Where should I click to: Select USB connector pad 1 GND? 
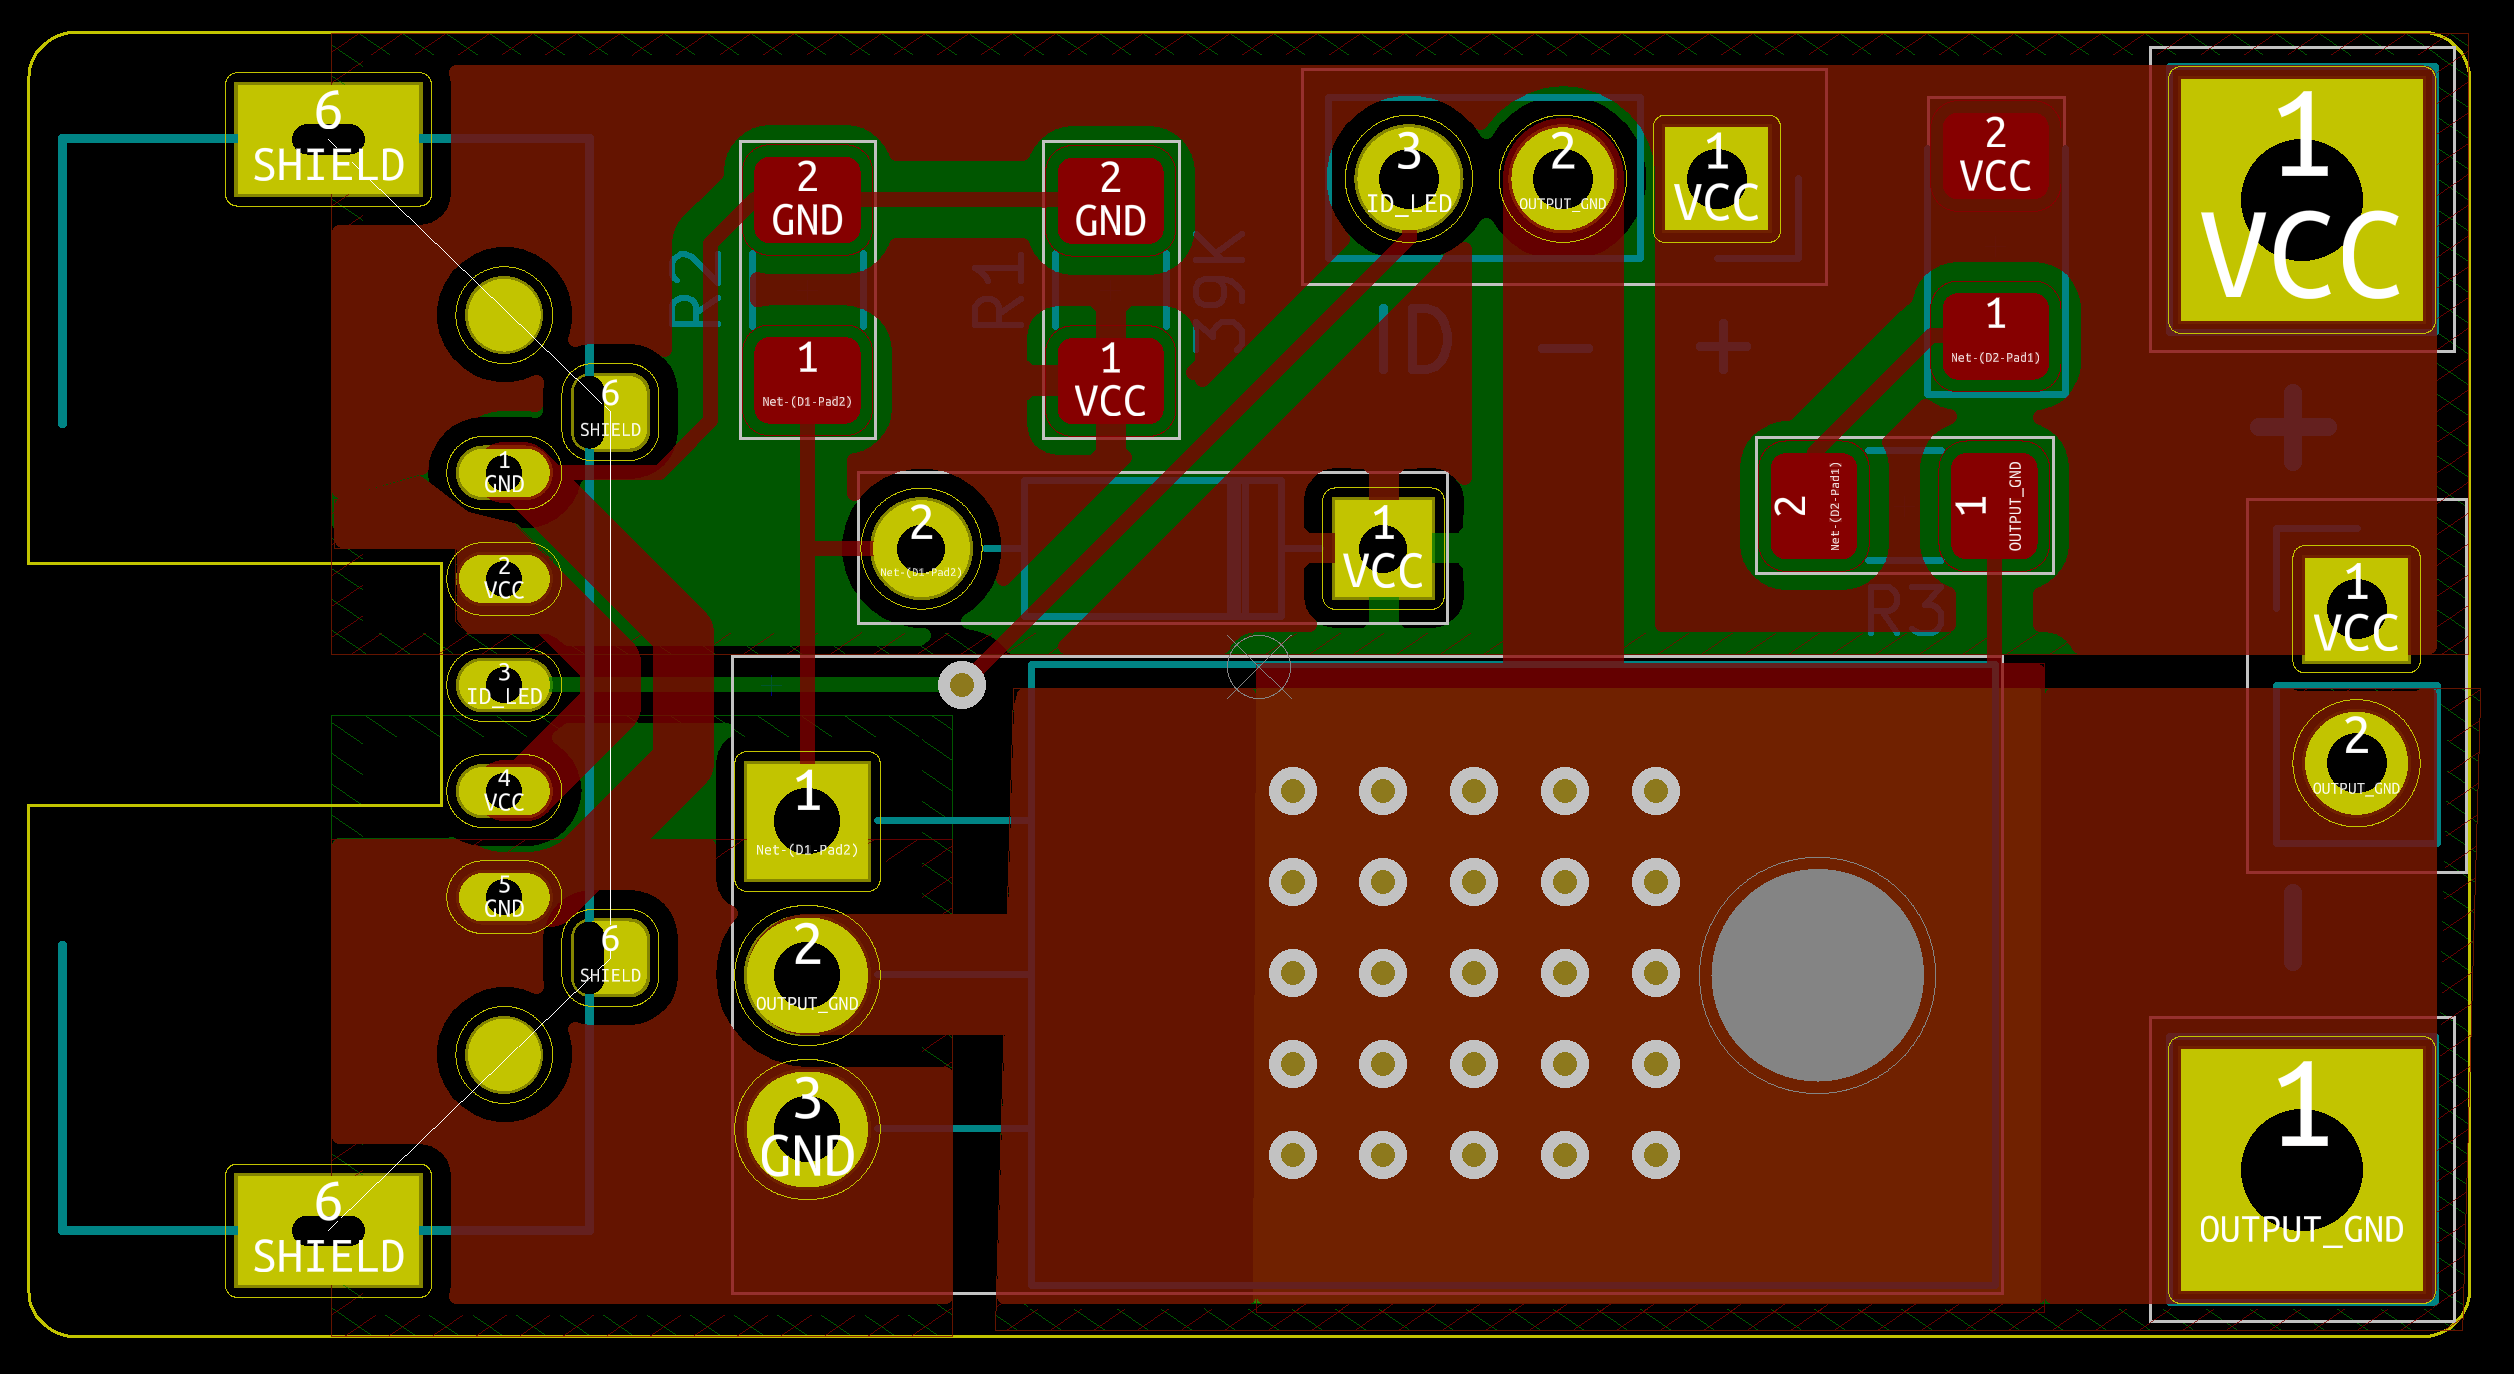(504, 473)
